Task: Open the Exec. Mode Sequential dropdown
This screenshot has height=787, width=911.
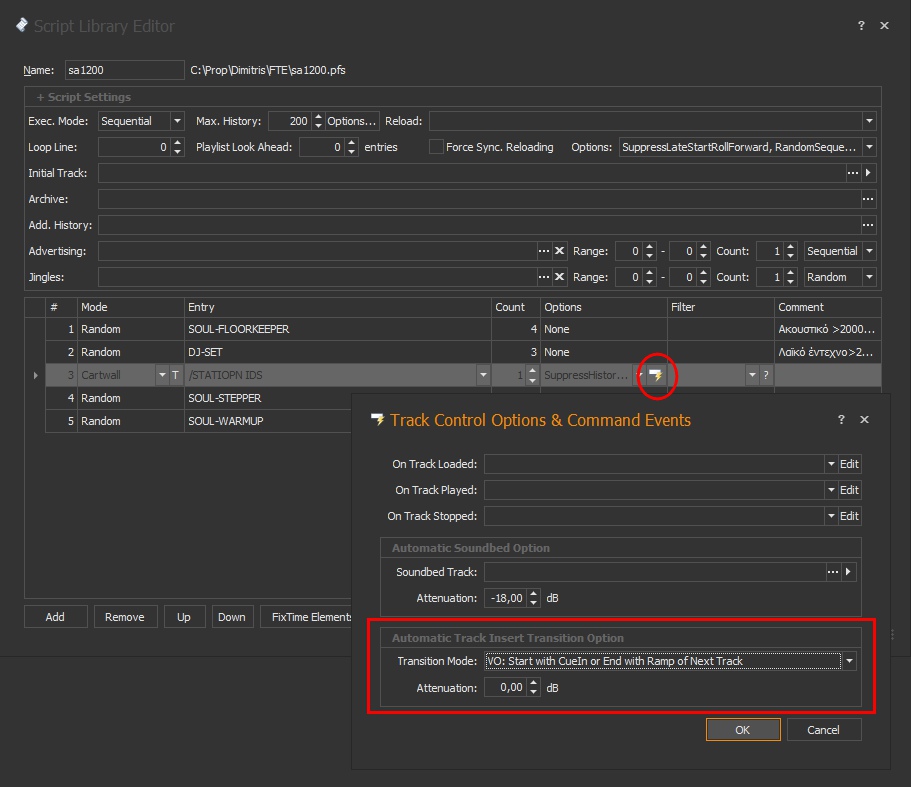Action: pyautogui.click(x=177, y=121)
